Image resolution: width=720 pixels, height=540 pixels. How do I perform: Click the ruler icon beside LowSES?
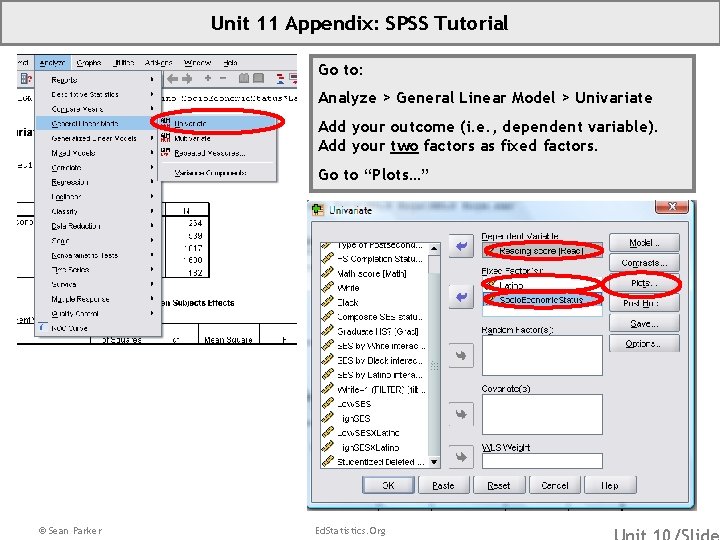pyautogui.click(x=327, y=404)
